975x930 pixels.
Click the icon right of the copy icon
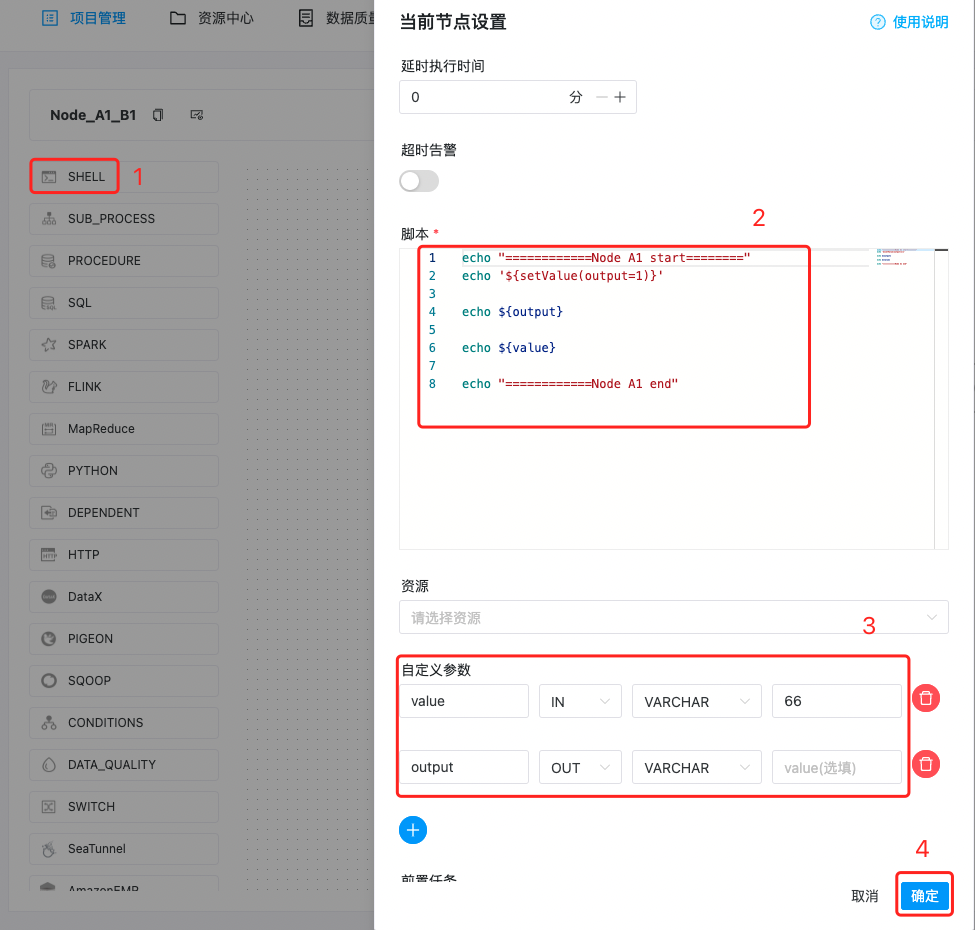coord(196,115)
